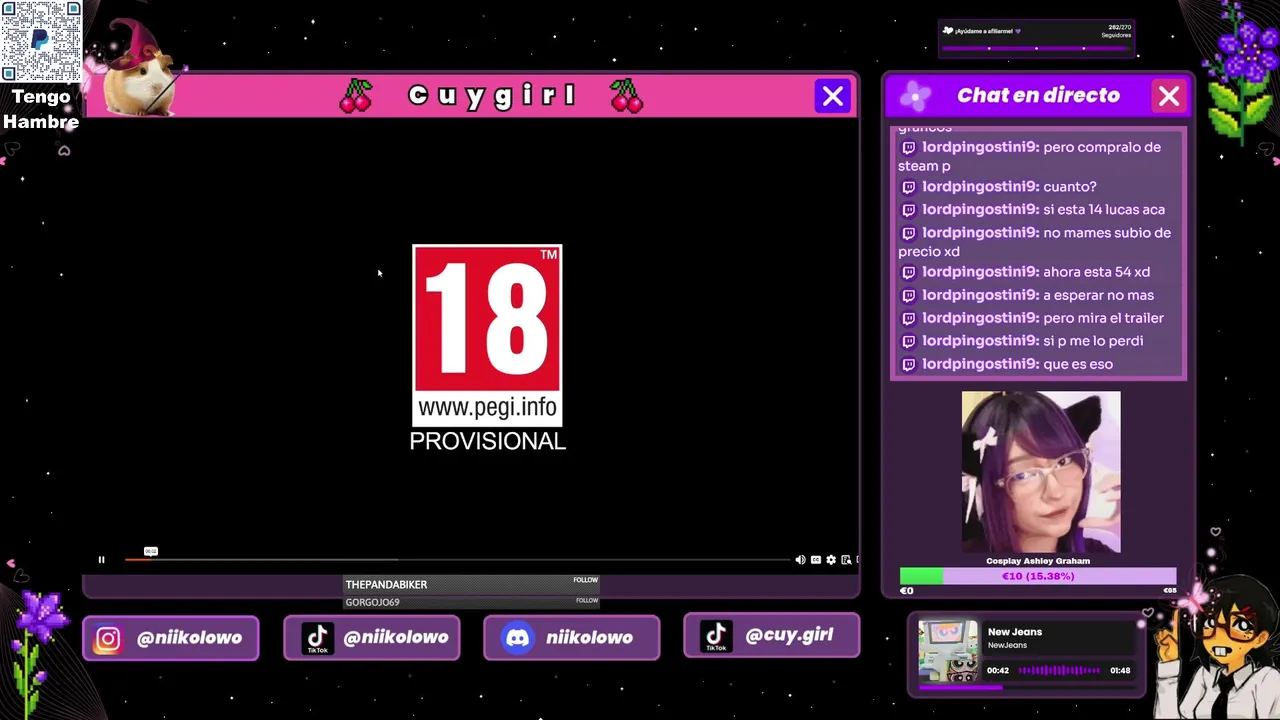Follow THEPANDABIKER with the FOLLOW button
The height and width of the screenshot is (720, 1280).
click(x=586, y=580)
